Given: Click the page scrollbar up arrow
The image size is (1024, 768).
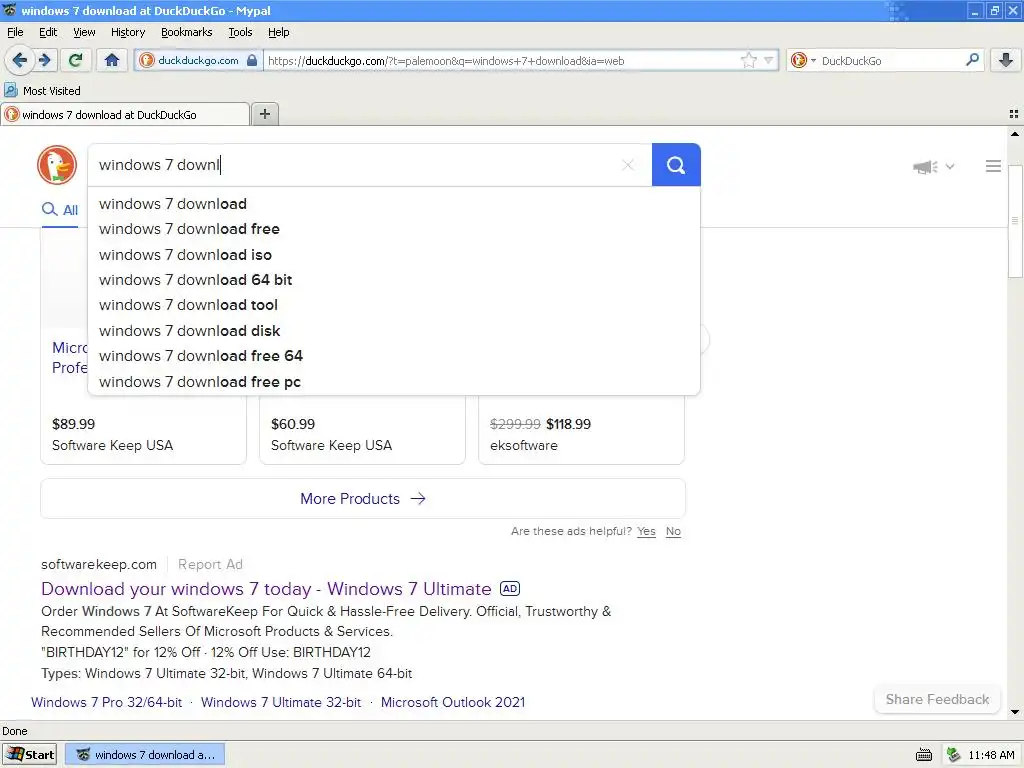Looking at the screenshot, I should coord(1015,134).
